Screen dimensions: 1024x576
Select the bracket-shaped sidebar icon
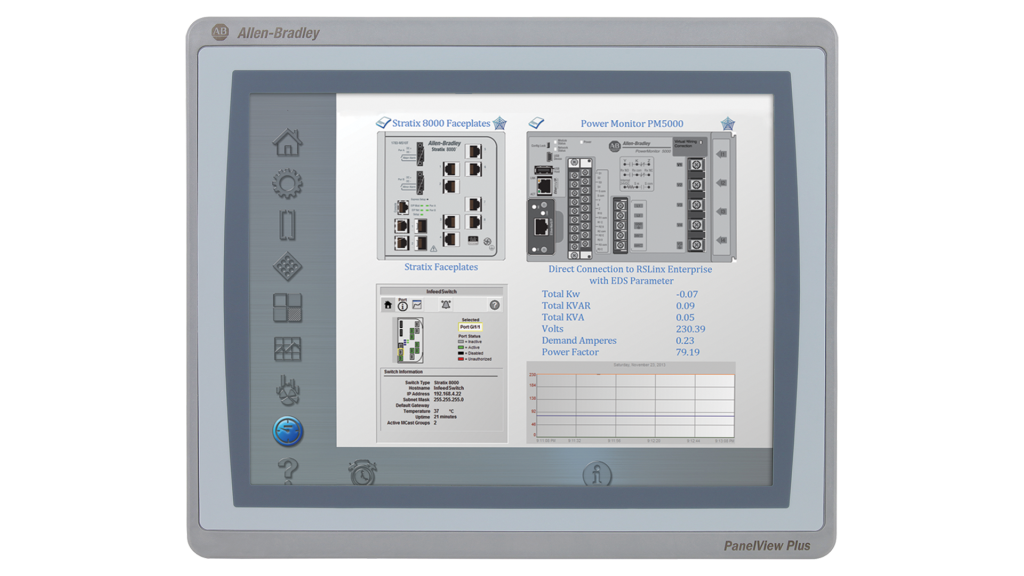click(x=287, y=225)
